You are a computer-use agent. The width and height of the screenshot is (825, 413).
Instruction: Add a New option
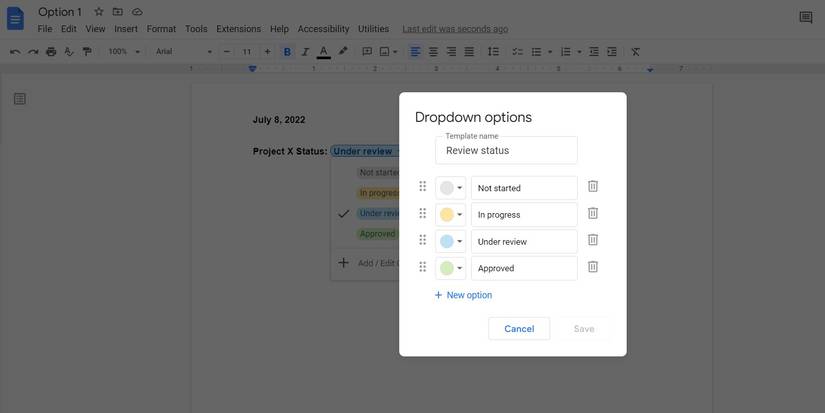[x=463, y=295]
